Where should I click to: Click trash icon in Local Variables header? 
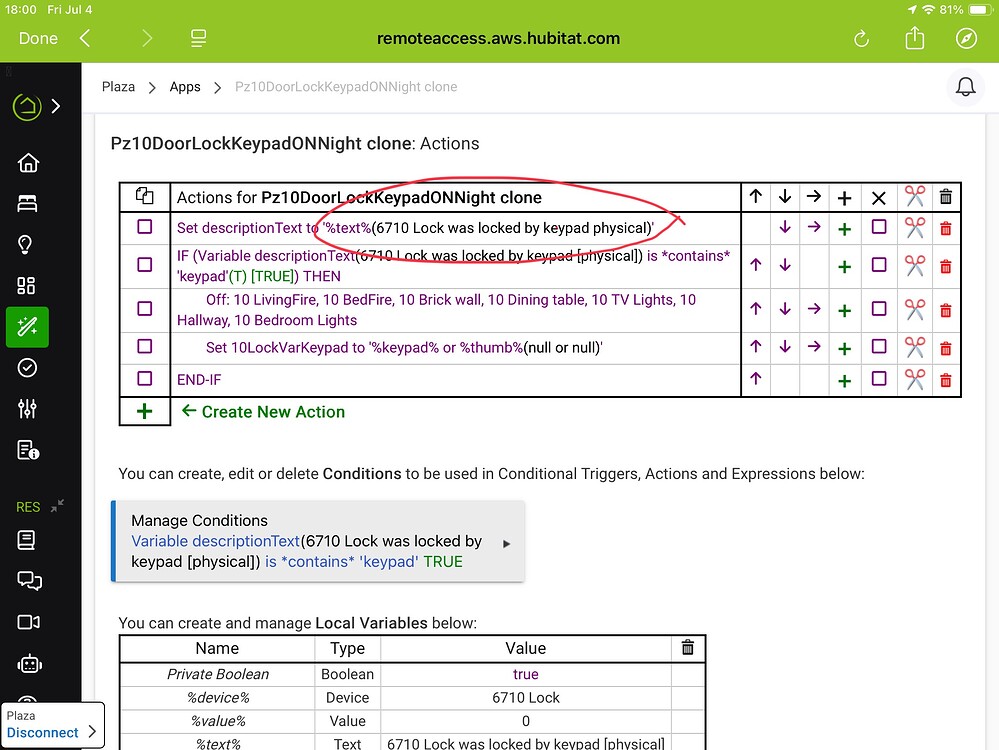pyautogui.click(x=687, y=648)
